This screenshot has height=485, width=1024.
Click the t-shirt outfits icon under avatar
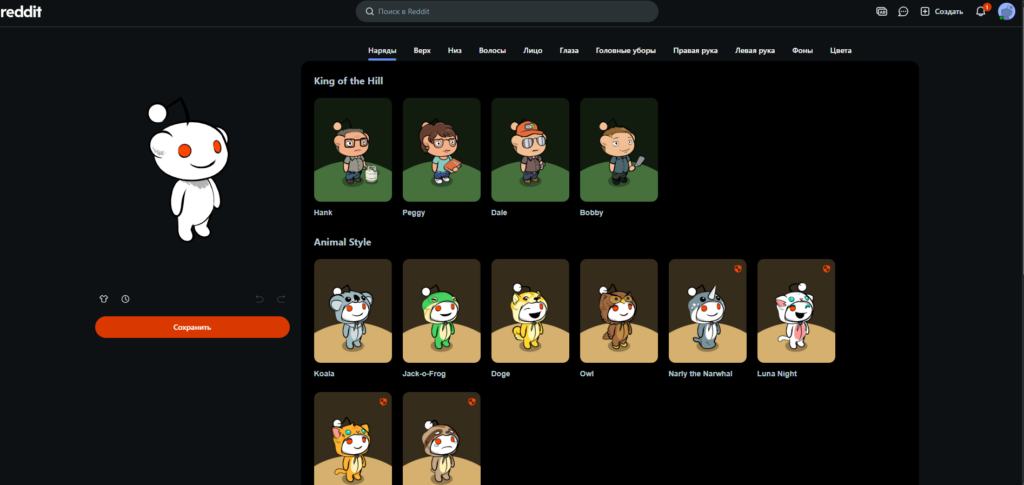(103, 299)
